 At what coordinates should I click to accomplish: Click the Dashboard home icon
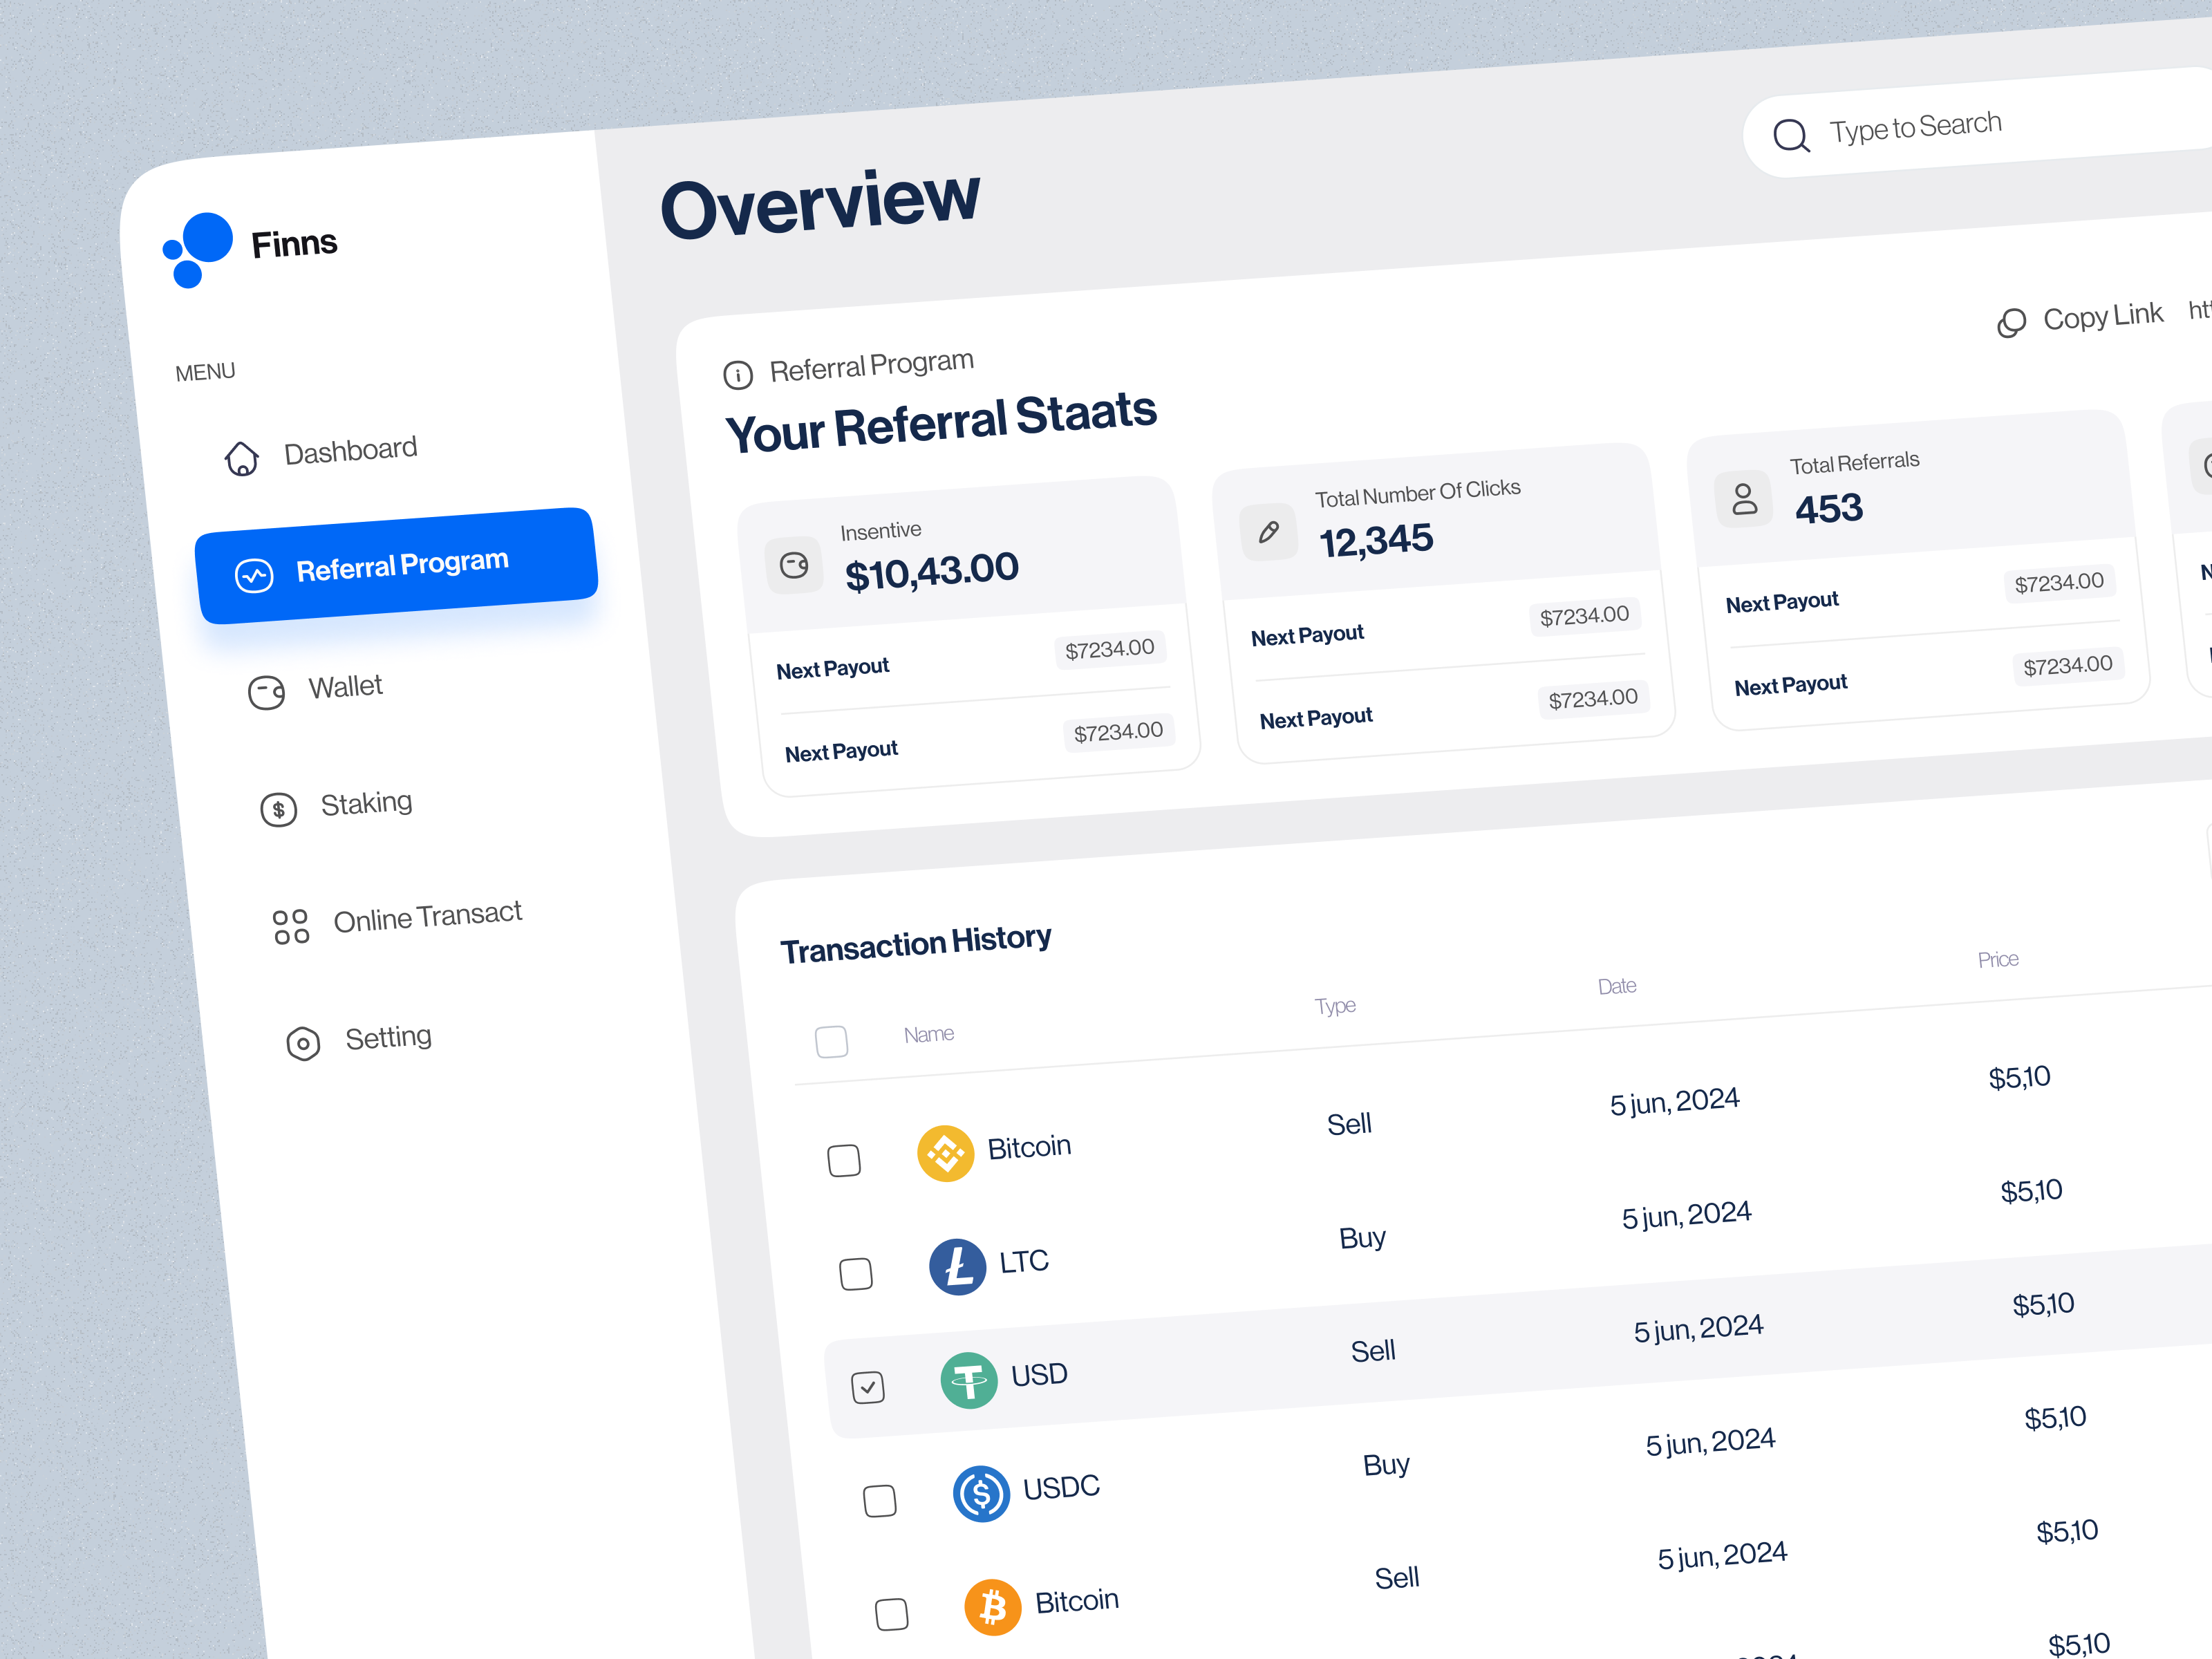(x=242, y=458)
